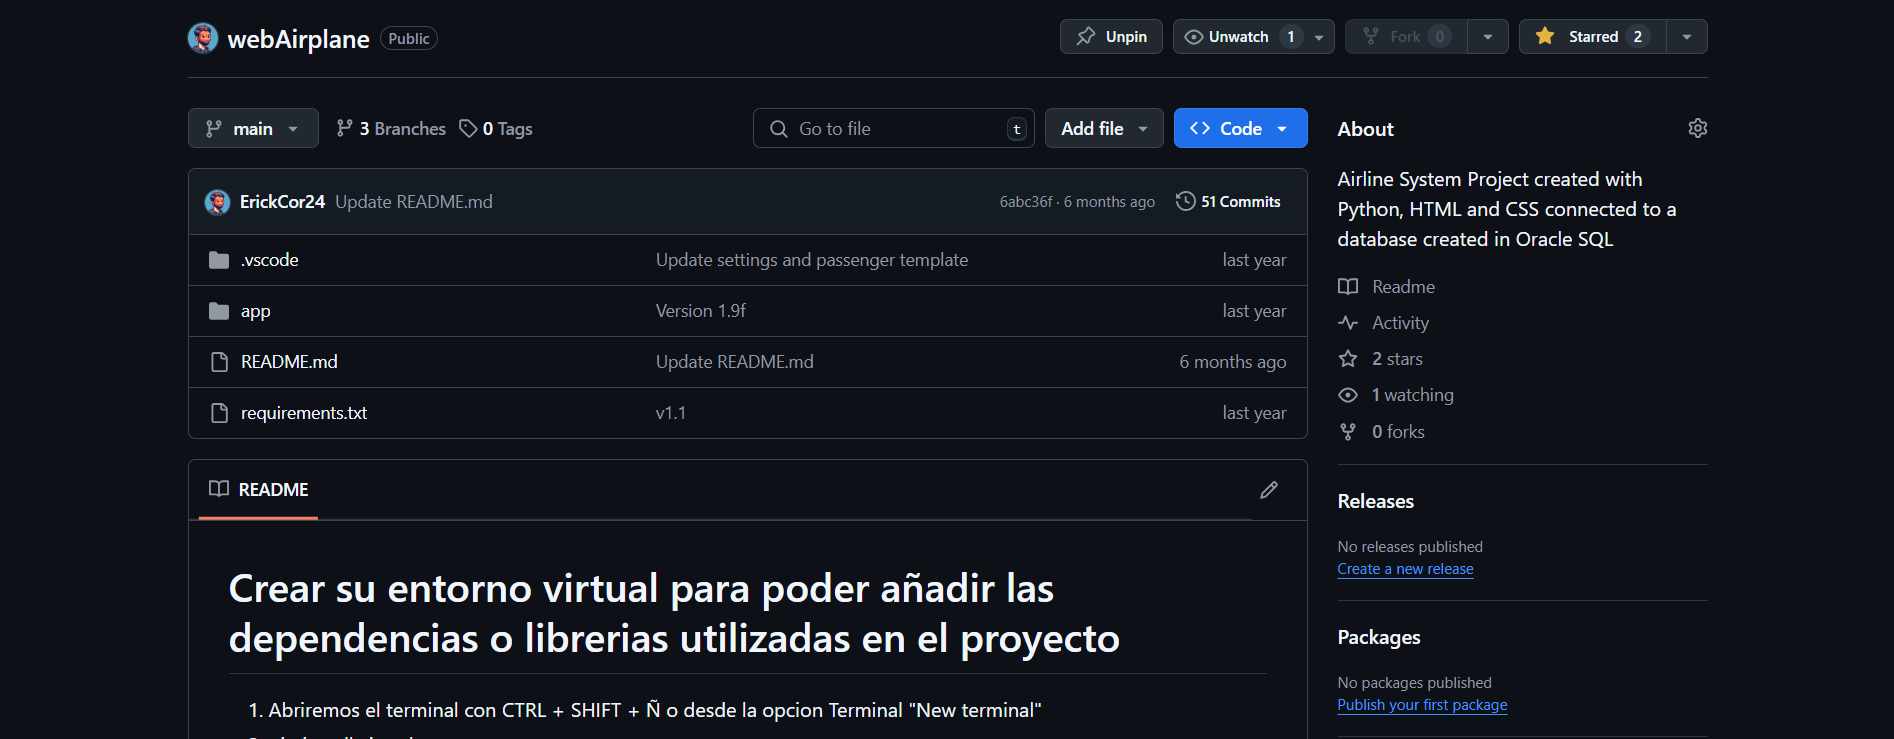The image size is (1894, 739).
Task: Focus the Go to file search field
Action: tap(894, 128)
